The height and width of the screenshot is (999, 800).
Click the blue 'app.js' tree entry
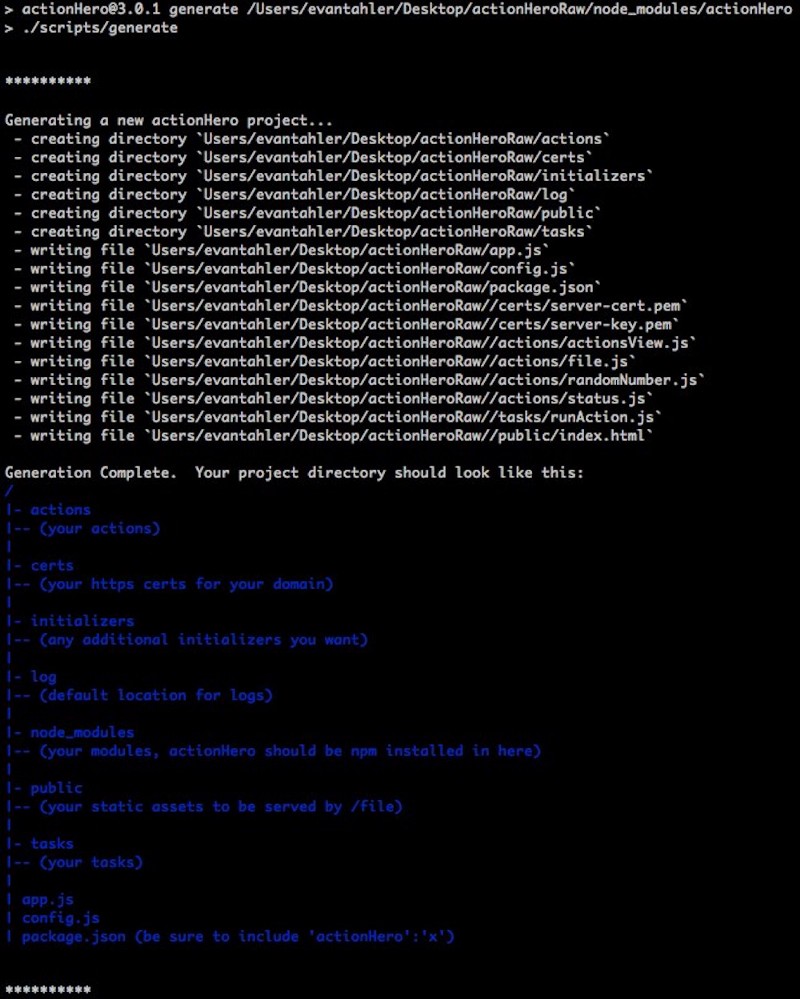click(39, 900)
